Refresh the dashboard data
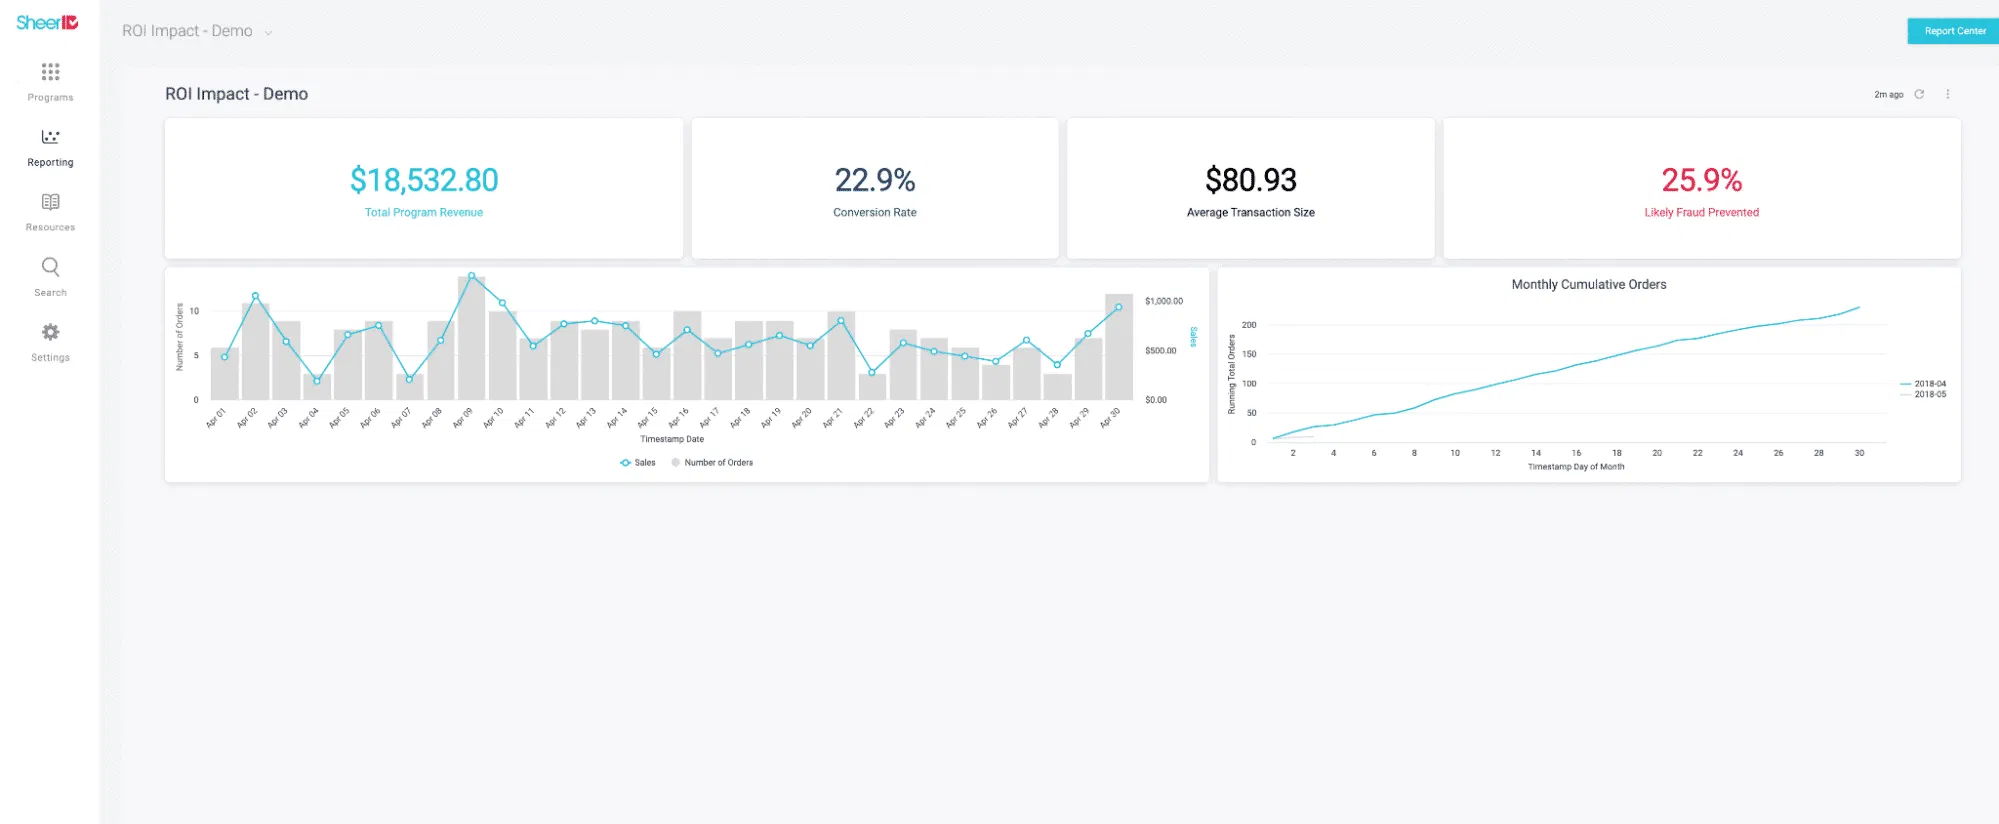The height and width of the screenshot is (824, 1999). 1919,94
